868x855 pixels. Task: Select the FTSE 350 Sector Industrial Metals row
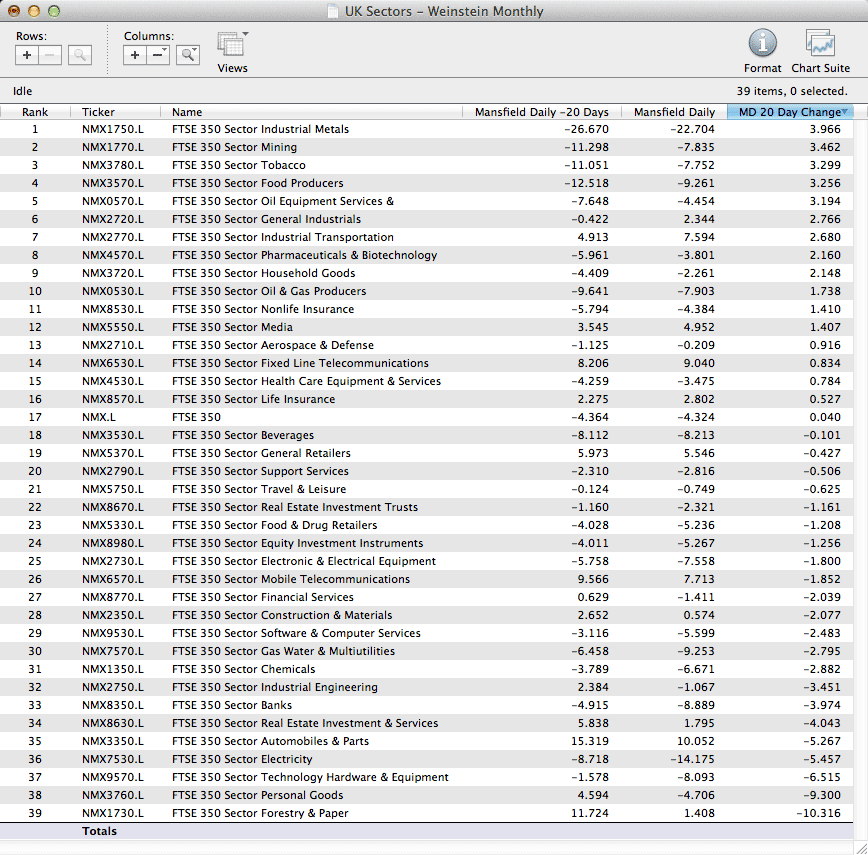260,129
